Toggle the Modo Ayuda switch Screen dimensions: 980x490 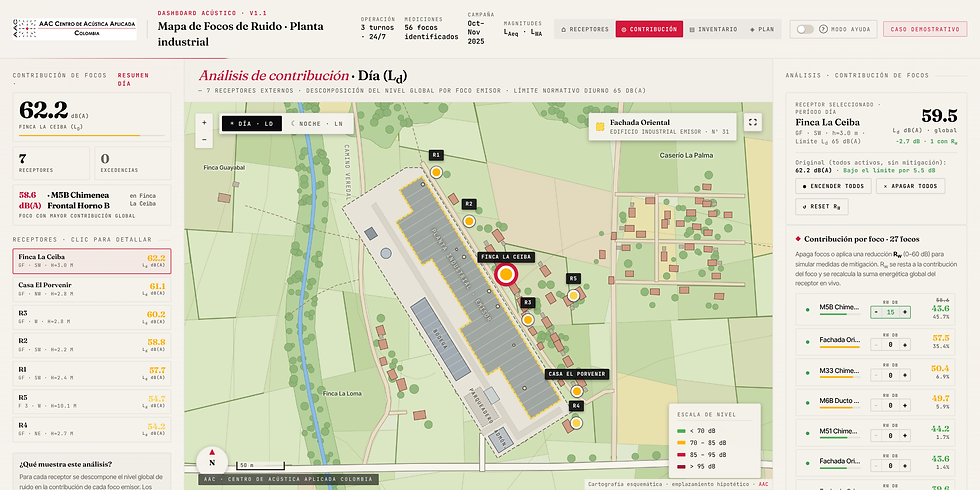tap(805, 29)
